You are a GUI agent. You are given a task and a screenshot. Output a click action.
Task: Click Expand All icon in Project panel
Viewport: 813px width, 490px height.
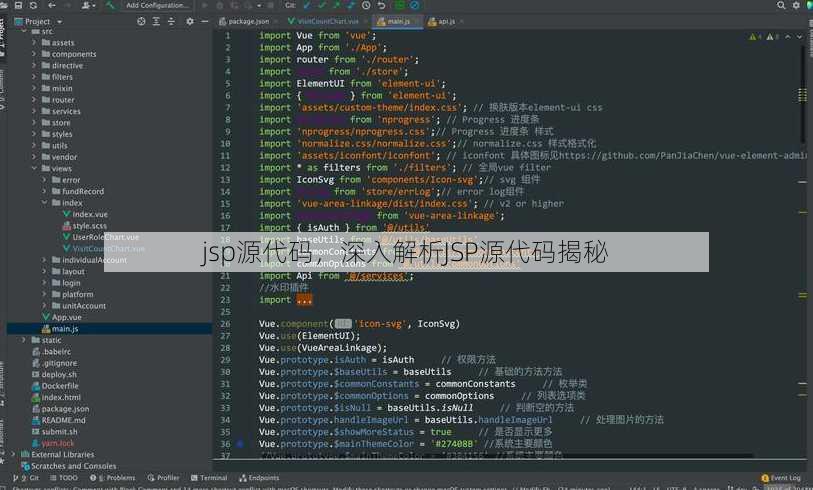[x=156, y=21]
